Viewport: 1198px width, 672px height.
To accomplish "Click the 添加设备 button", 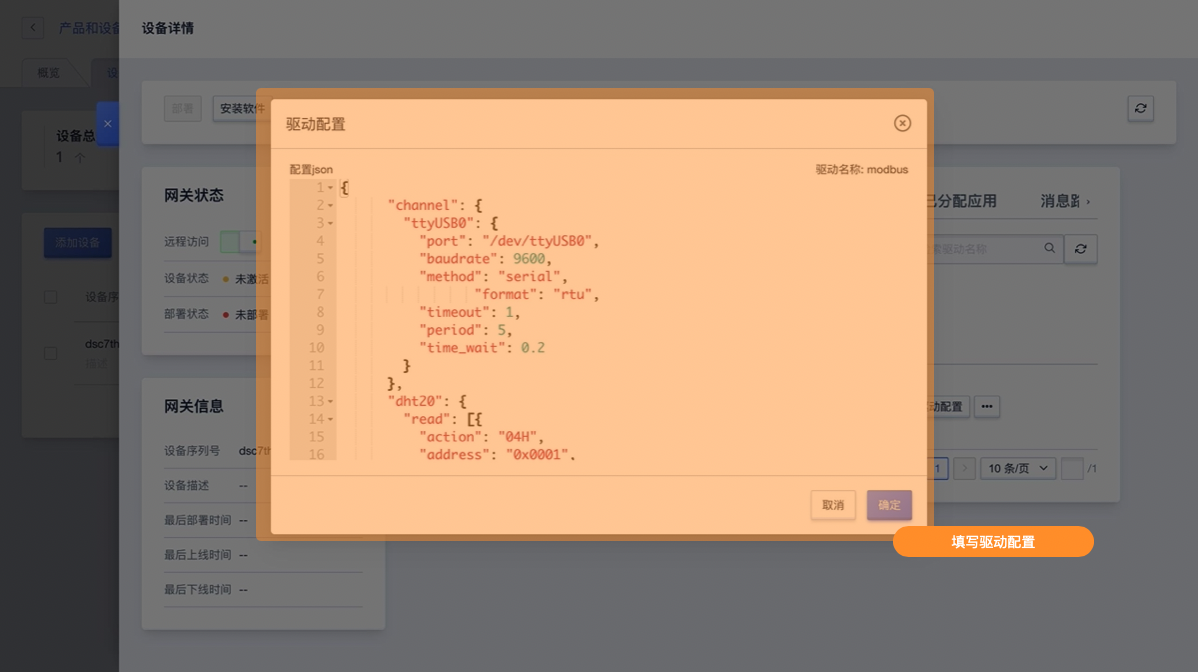I will pos(78,243).
